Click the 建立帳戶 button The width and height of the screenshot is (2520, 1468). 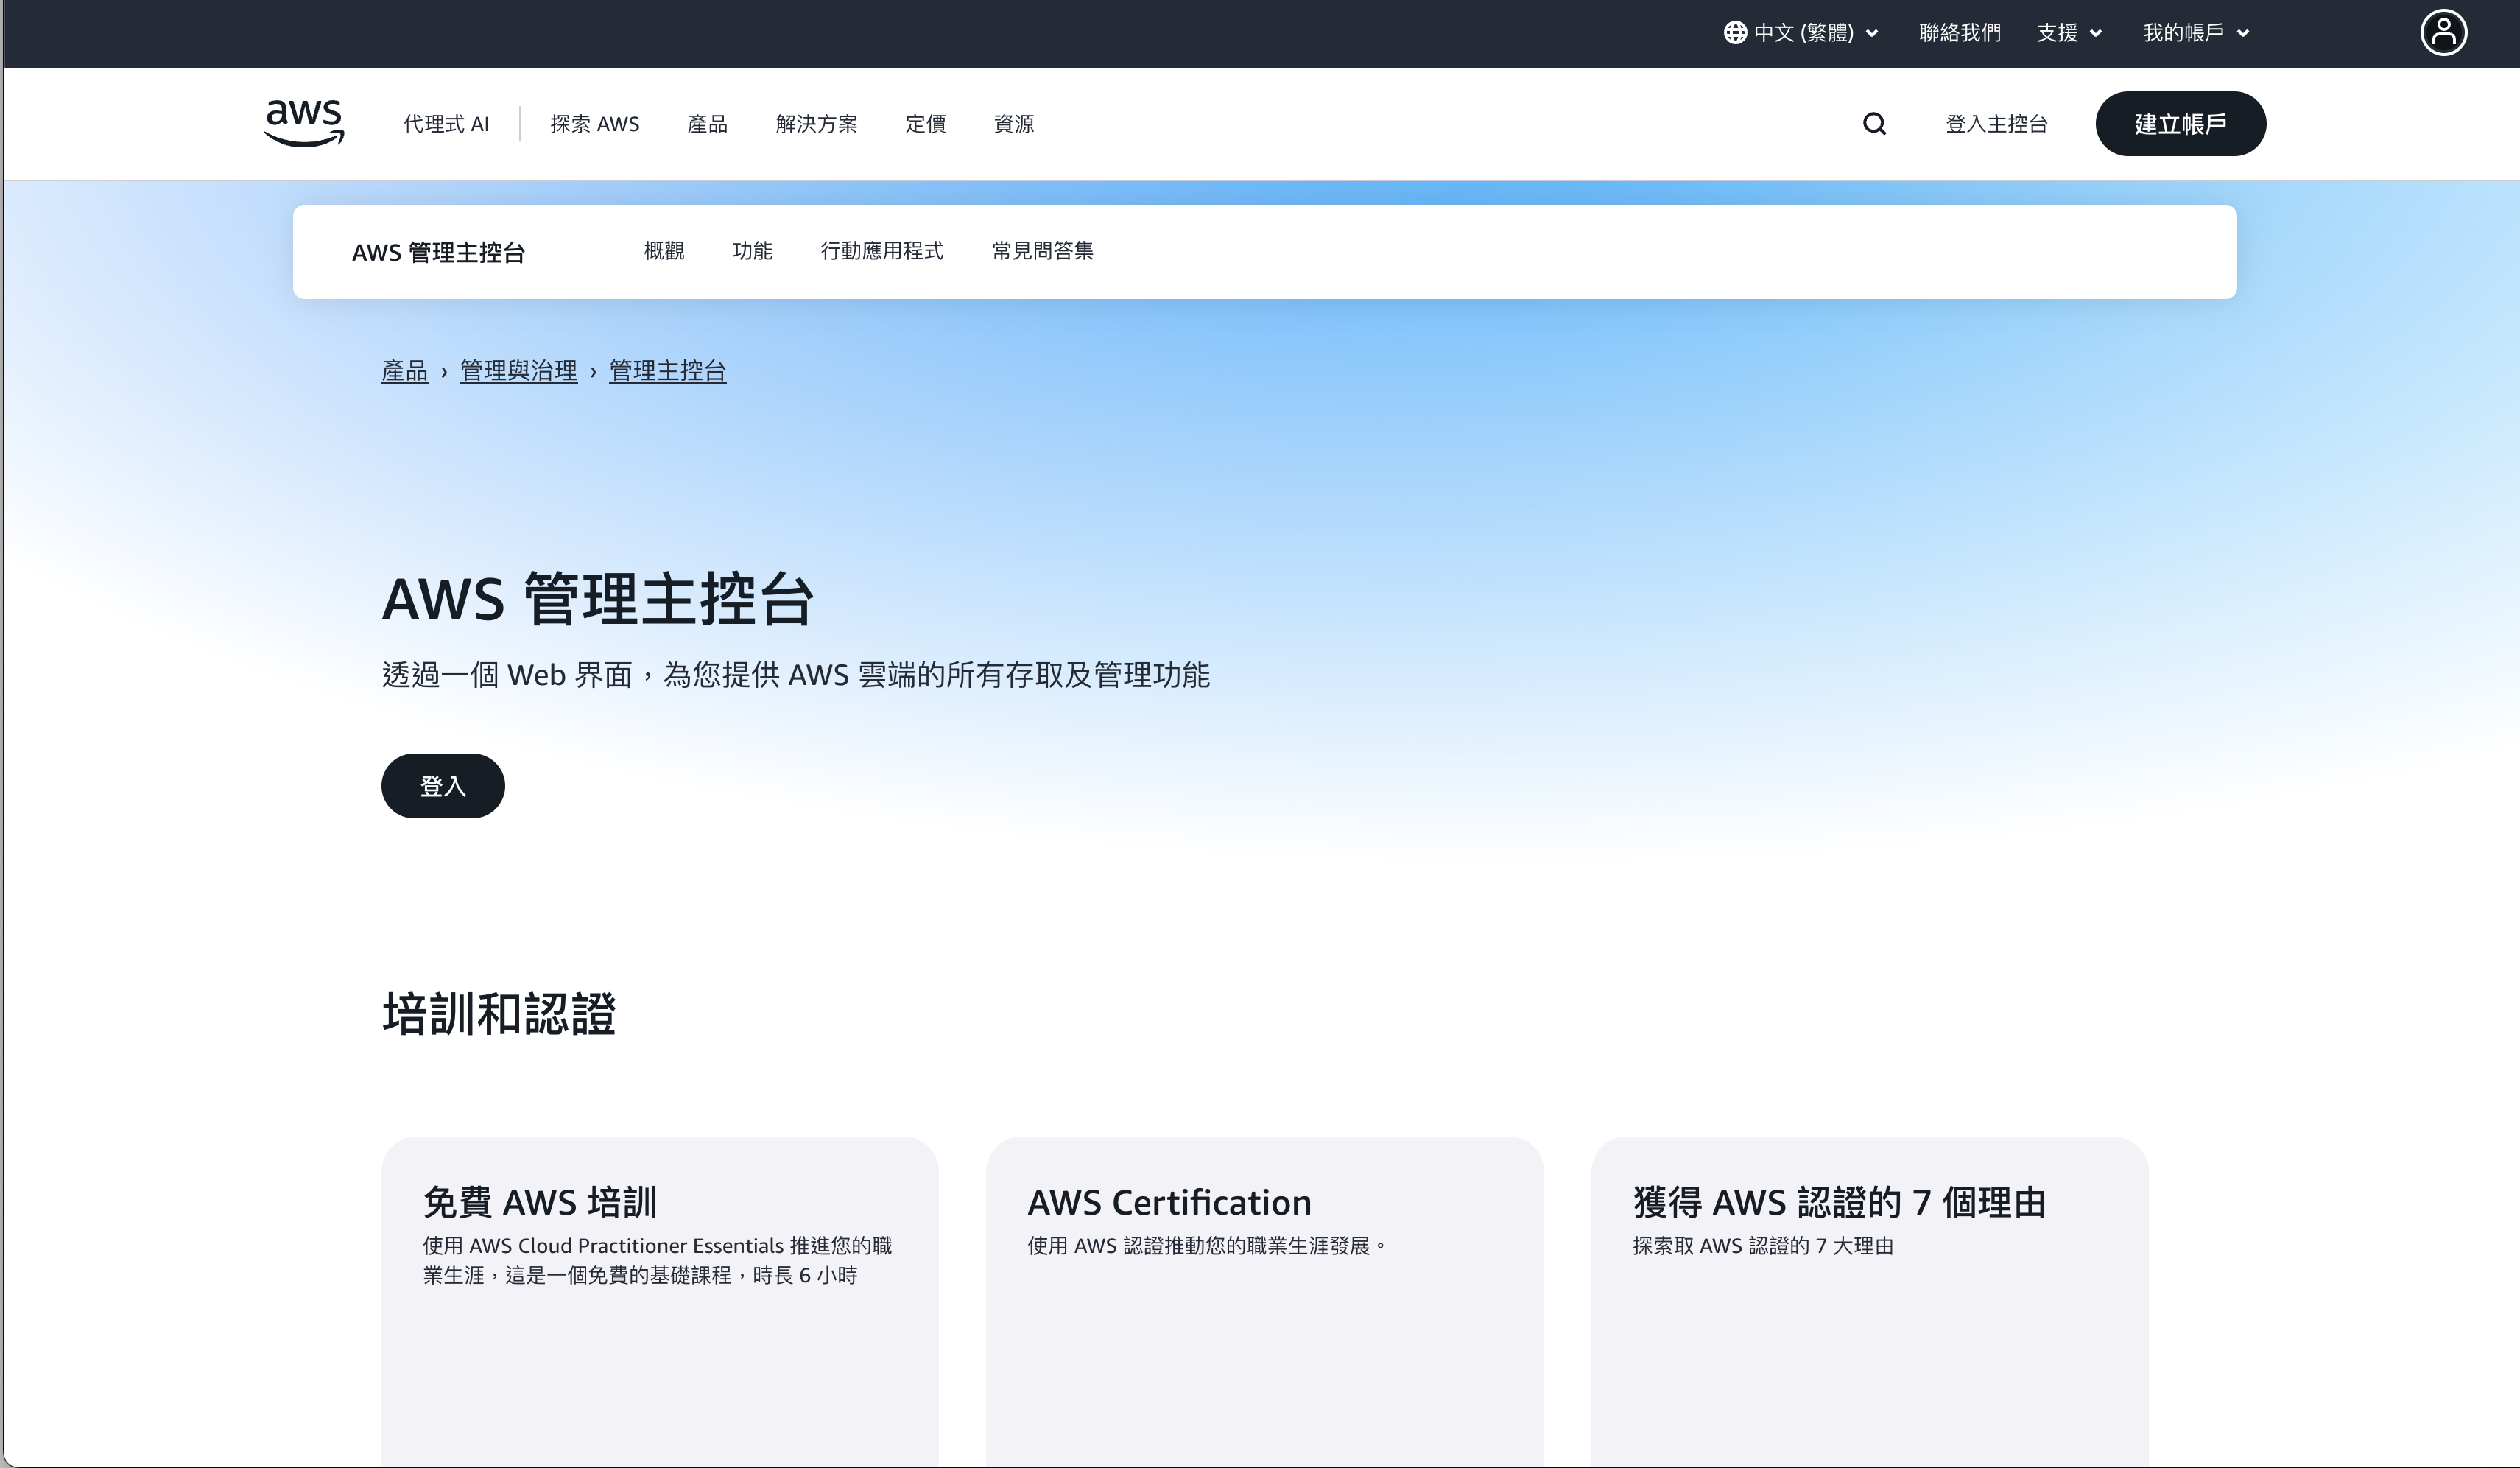coord(2180,124)
